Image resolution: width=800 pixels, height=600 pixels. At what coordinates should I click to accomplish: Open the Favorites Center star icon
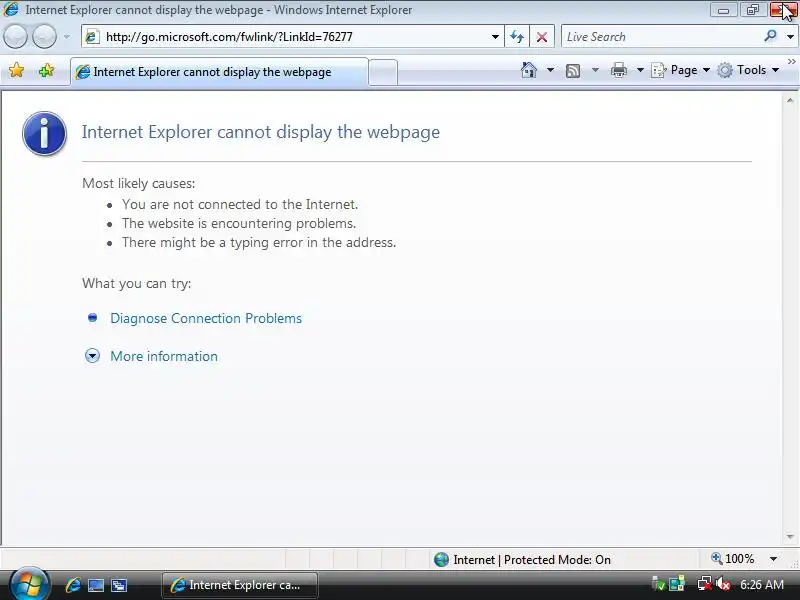click(x=16, y=70)
